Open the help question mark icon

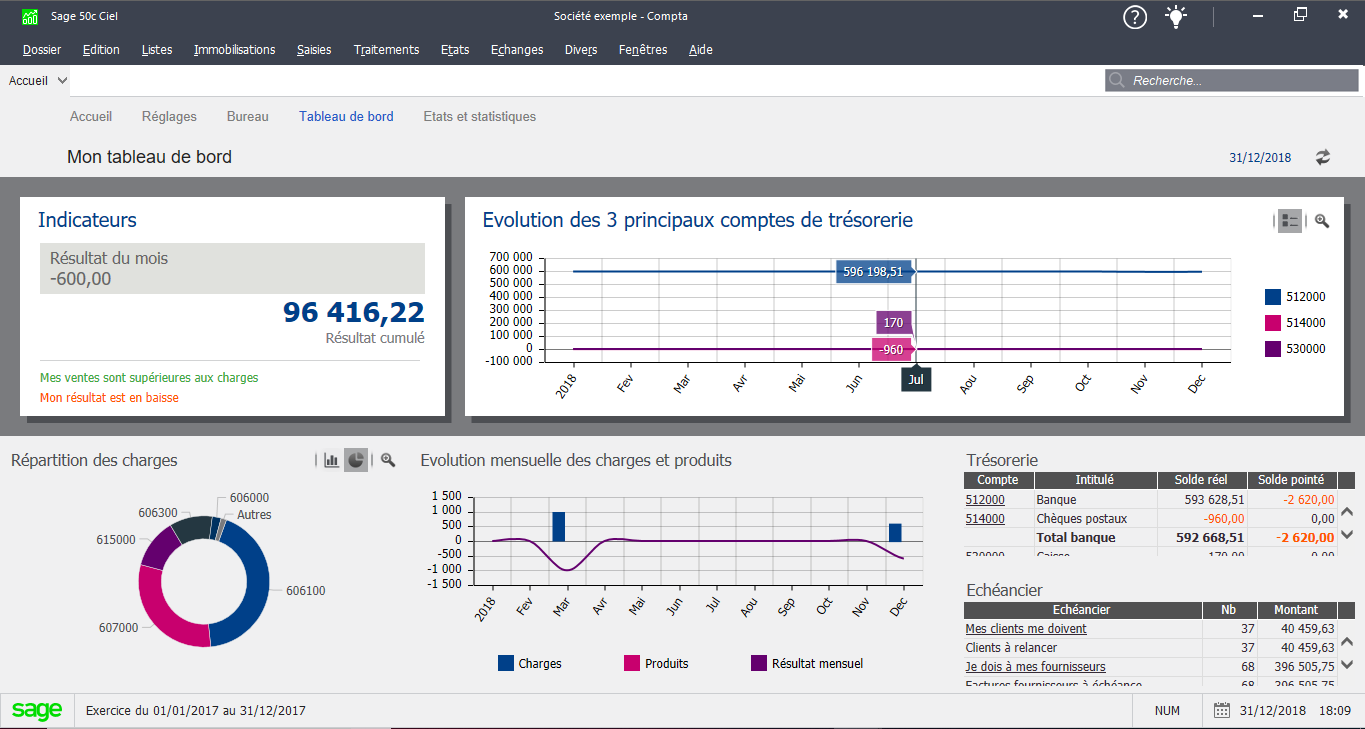coord(1135,17)
